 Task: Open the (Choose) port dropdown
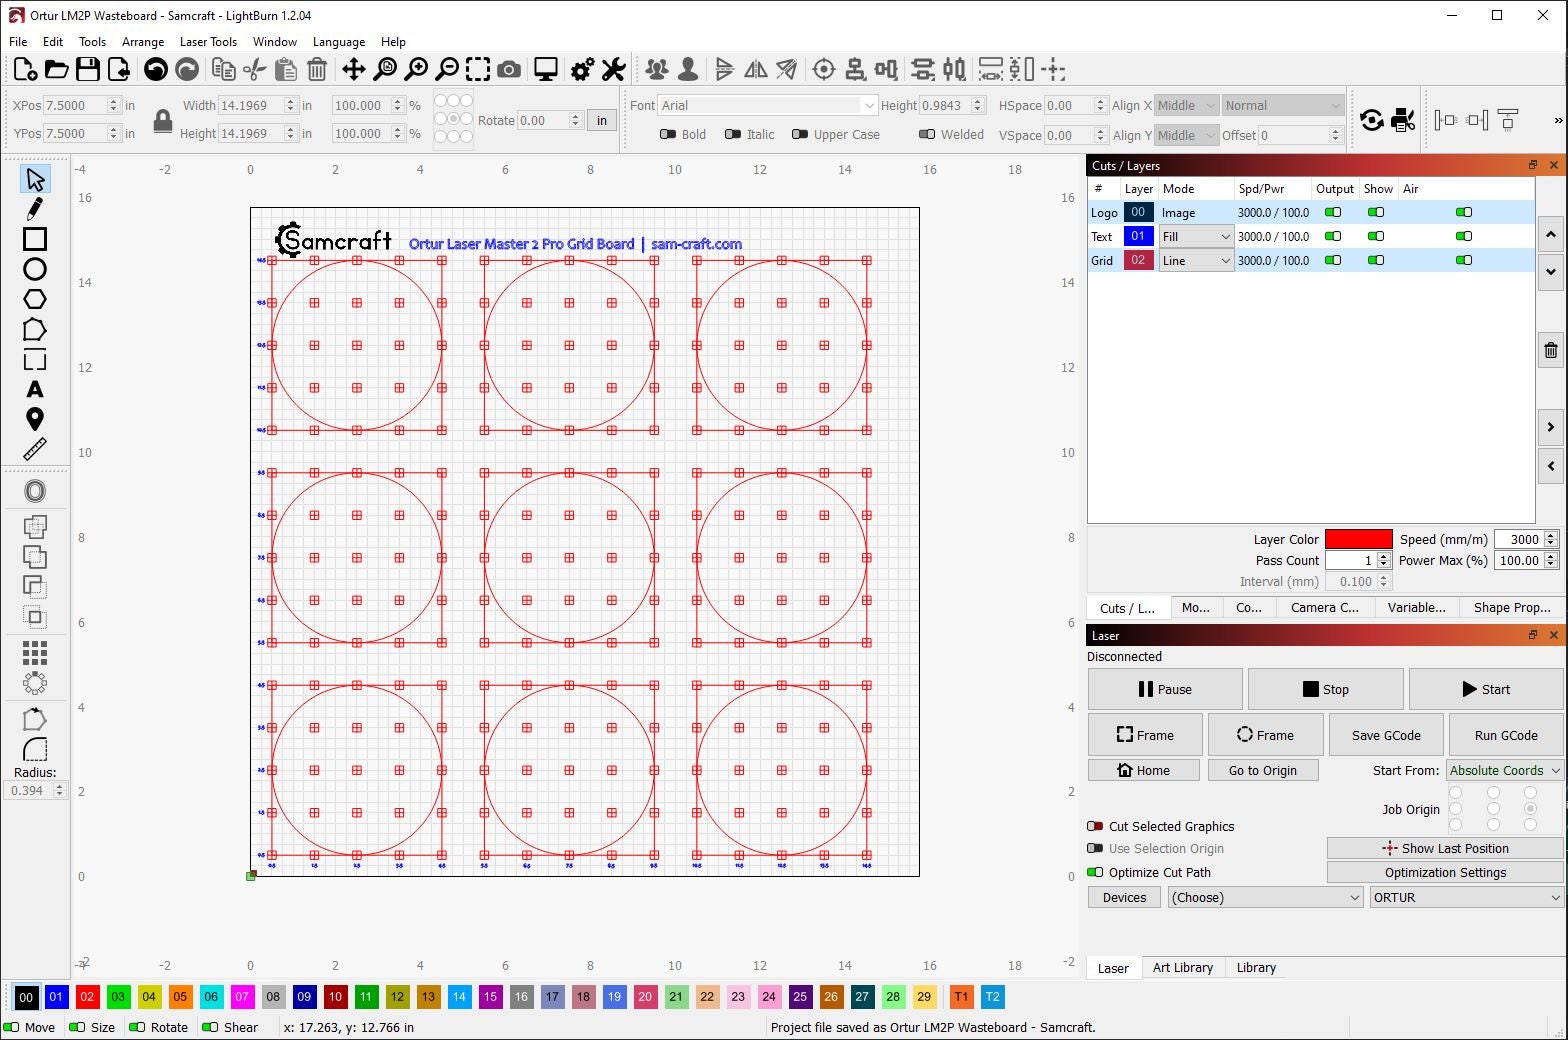point(1265,897)
